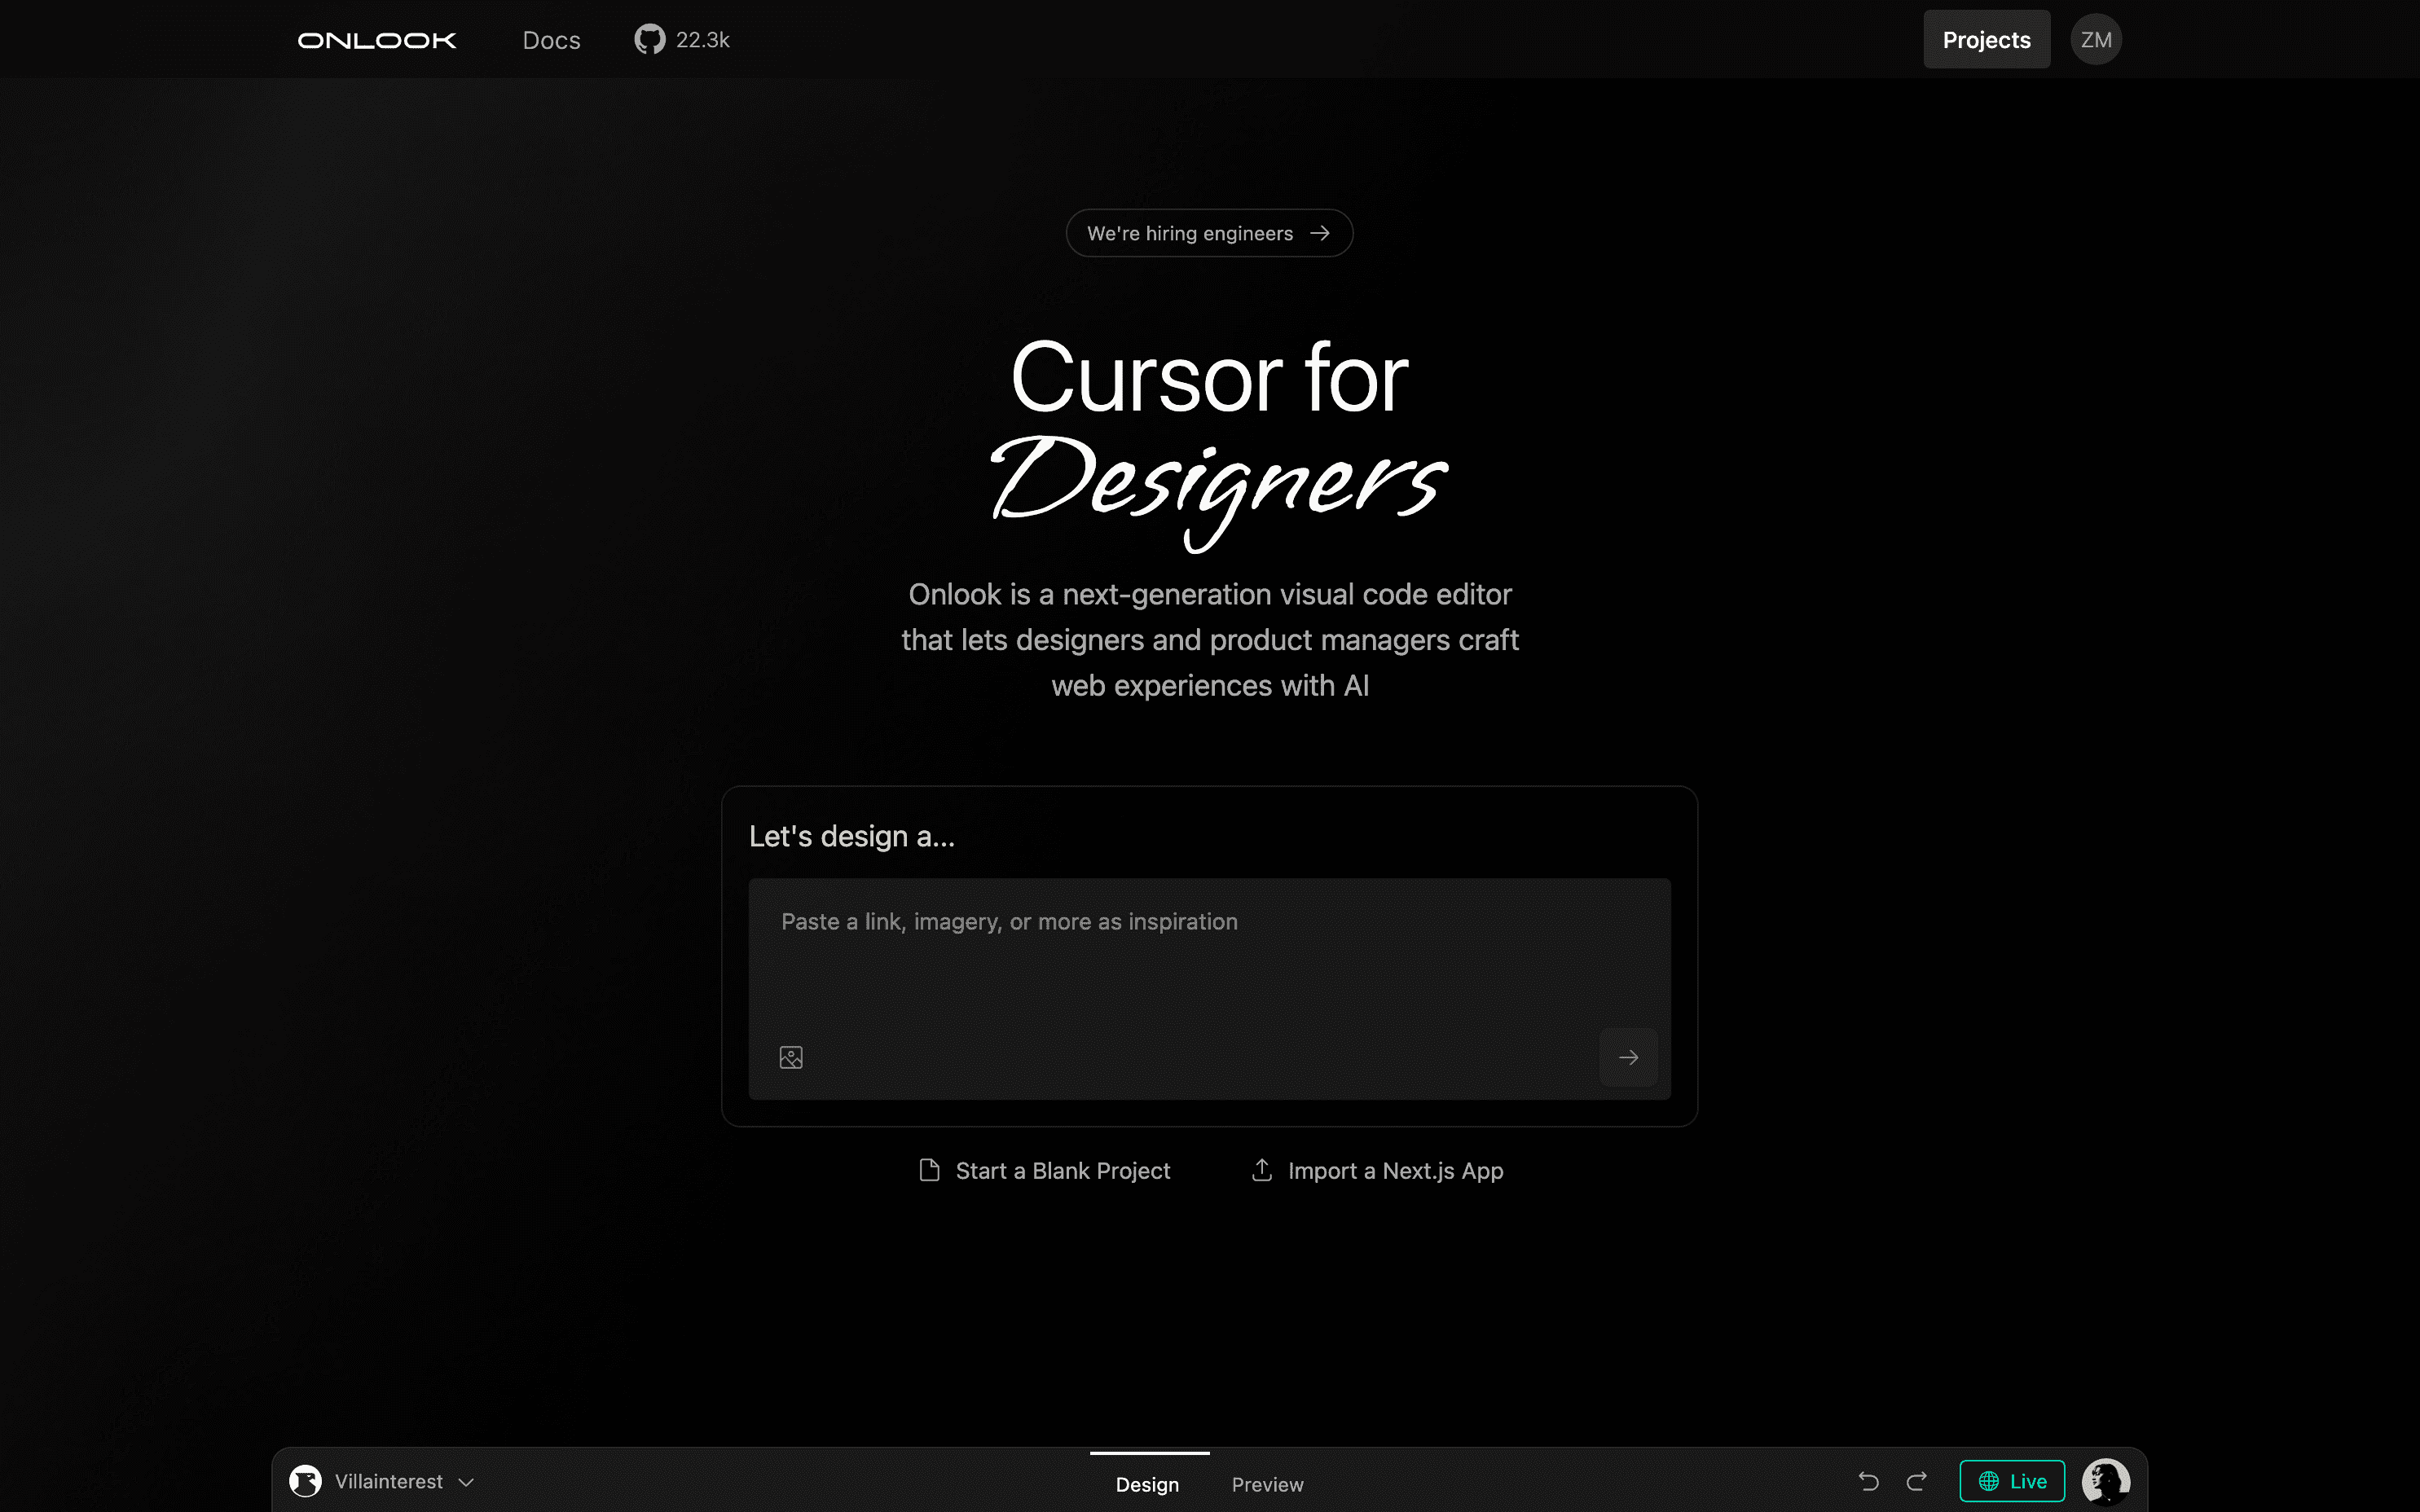This screenshot has height=1512, width=2420.
Task: Click the Onlook logo in the header
Action: [377, 40]
